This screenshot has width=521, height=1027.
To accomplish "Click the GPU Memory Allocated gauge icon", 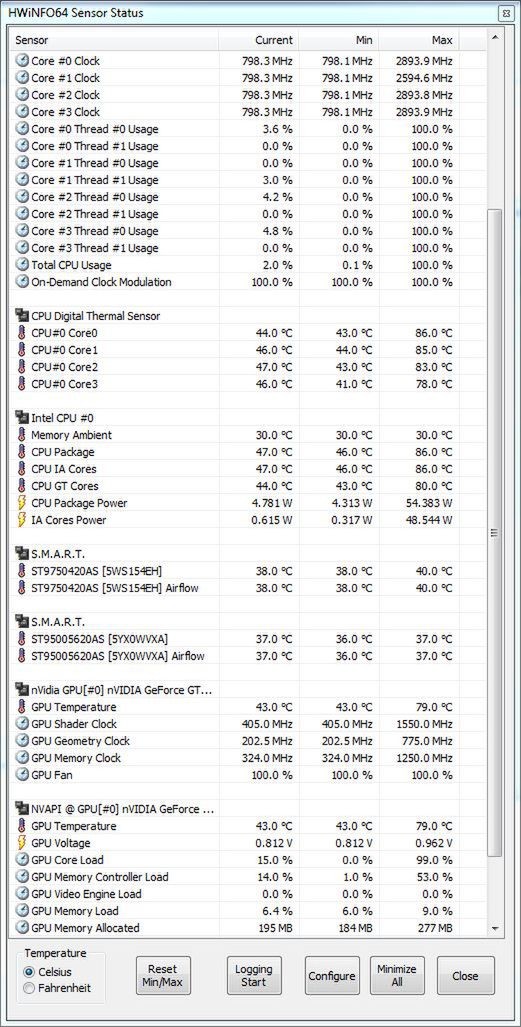I will (x=22, y=929).
